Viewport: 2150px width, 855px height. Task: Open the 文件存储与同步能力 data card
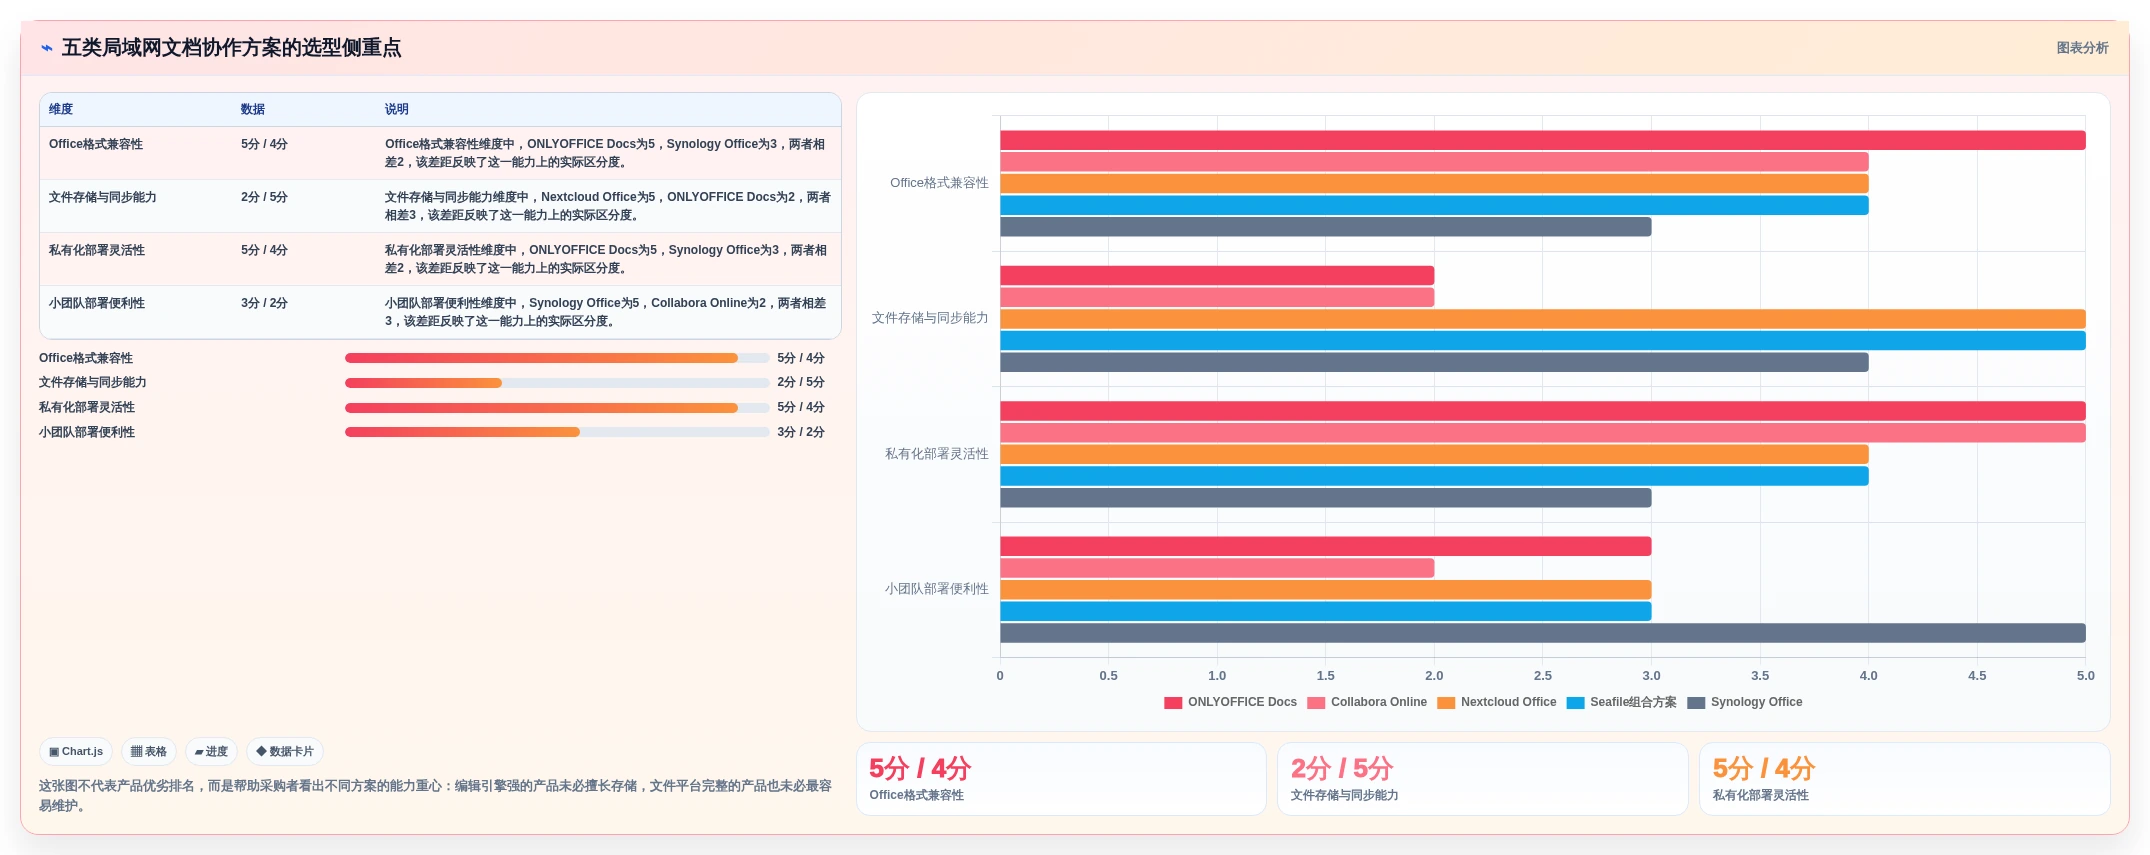[x=1483, y=779]
